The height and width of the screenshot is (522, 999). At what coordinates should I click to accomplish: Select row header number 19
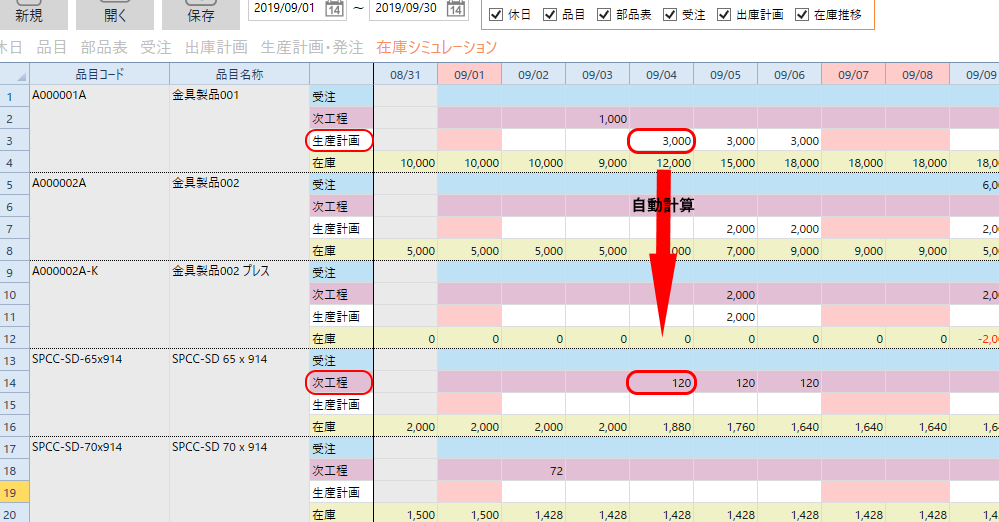[x=14, y=492]
